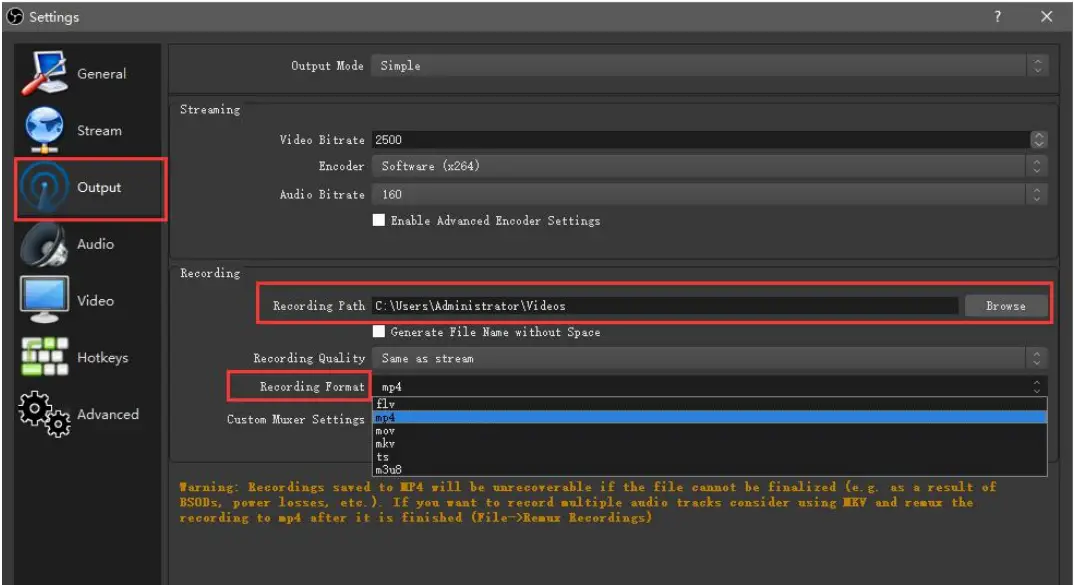The width and height of the screenshot is (1075, 585).
Task: Switch to the Advanced tab label
Action: (x=108, y=414)
